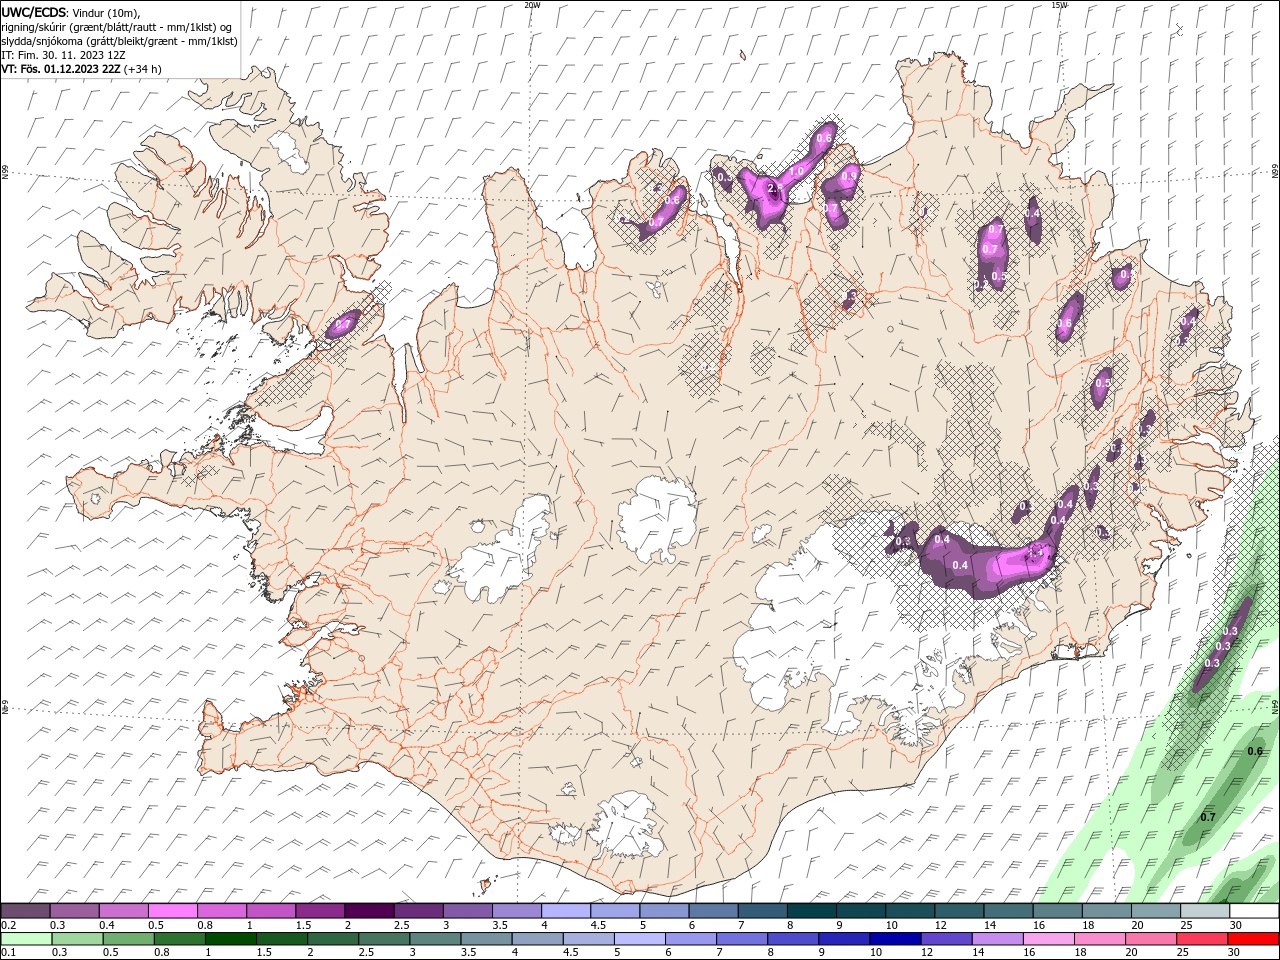1280x960 pixels.
Task: Click the 0.2 swatch on the purple snow scale
Action: click(26, 911)
